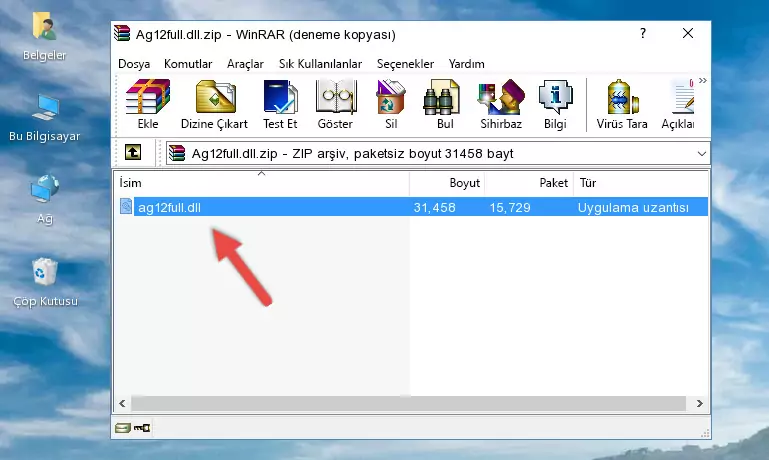This screenshot has width=769, height=460.
Task: Select the Çöp Kutusu recycle bin
Action: pyautogui.click(x=45, y=282)
